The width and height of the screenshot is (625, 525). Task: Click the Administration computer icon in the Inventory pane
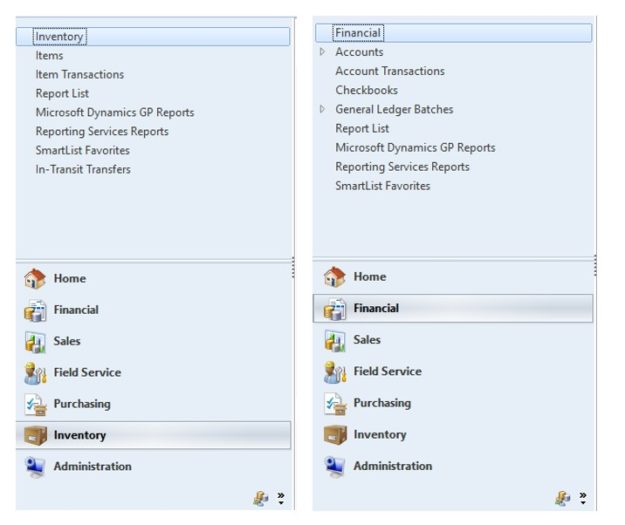35,467
